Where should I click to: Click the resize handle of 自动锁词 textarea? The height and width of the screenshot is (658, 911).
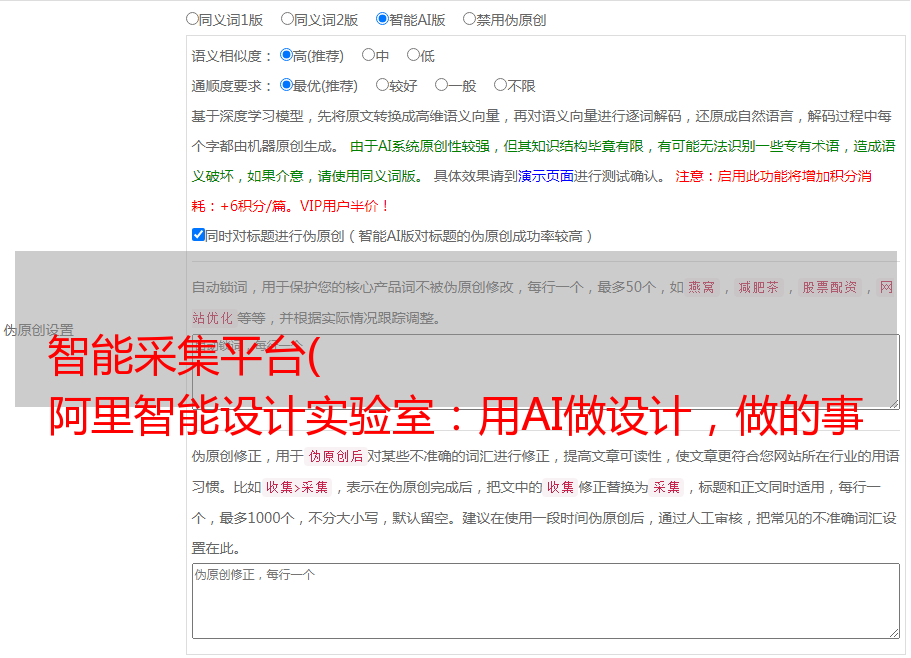893,402
